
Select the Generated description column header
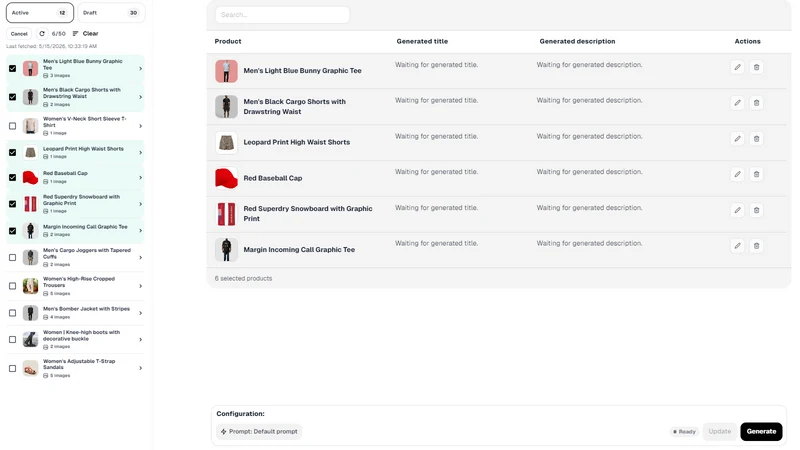tap(577, 41)
